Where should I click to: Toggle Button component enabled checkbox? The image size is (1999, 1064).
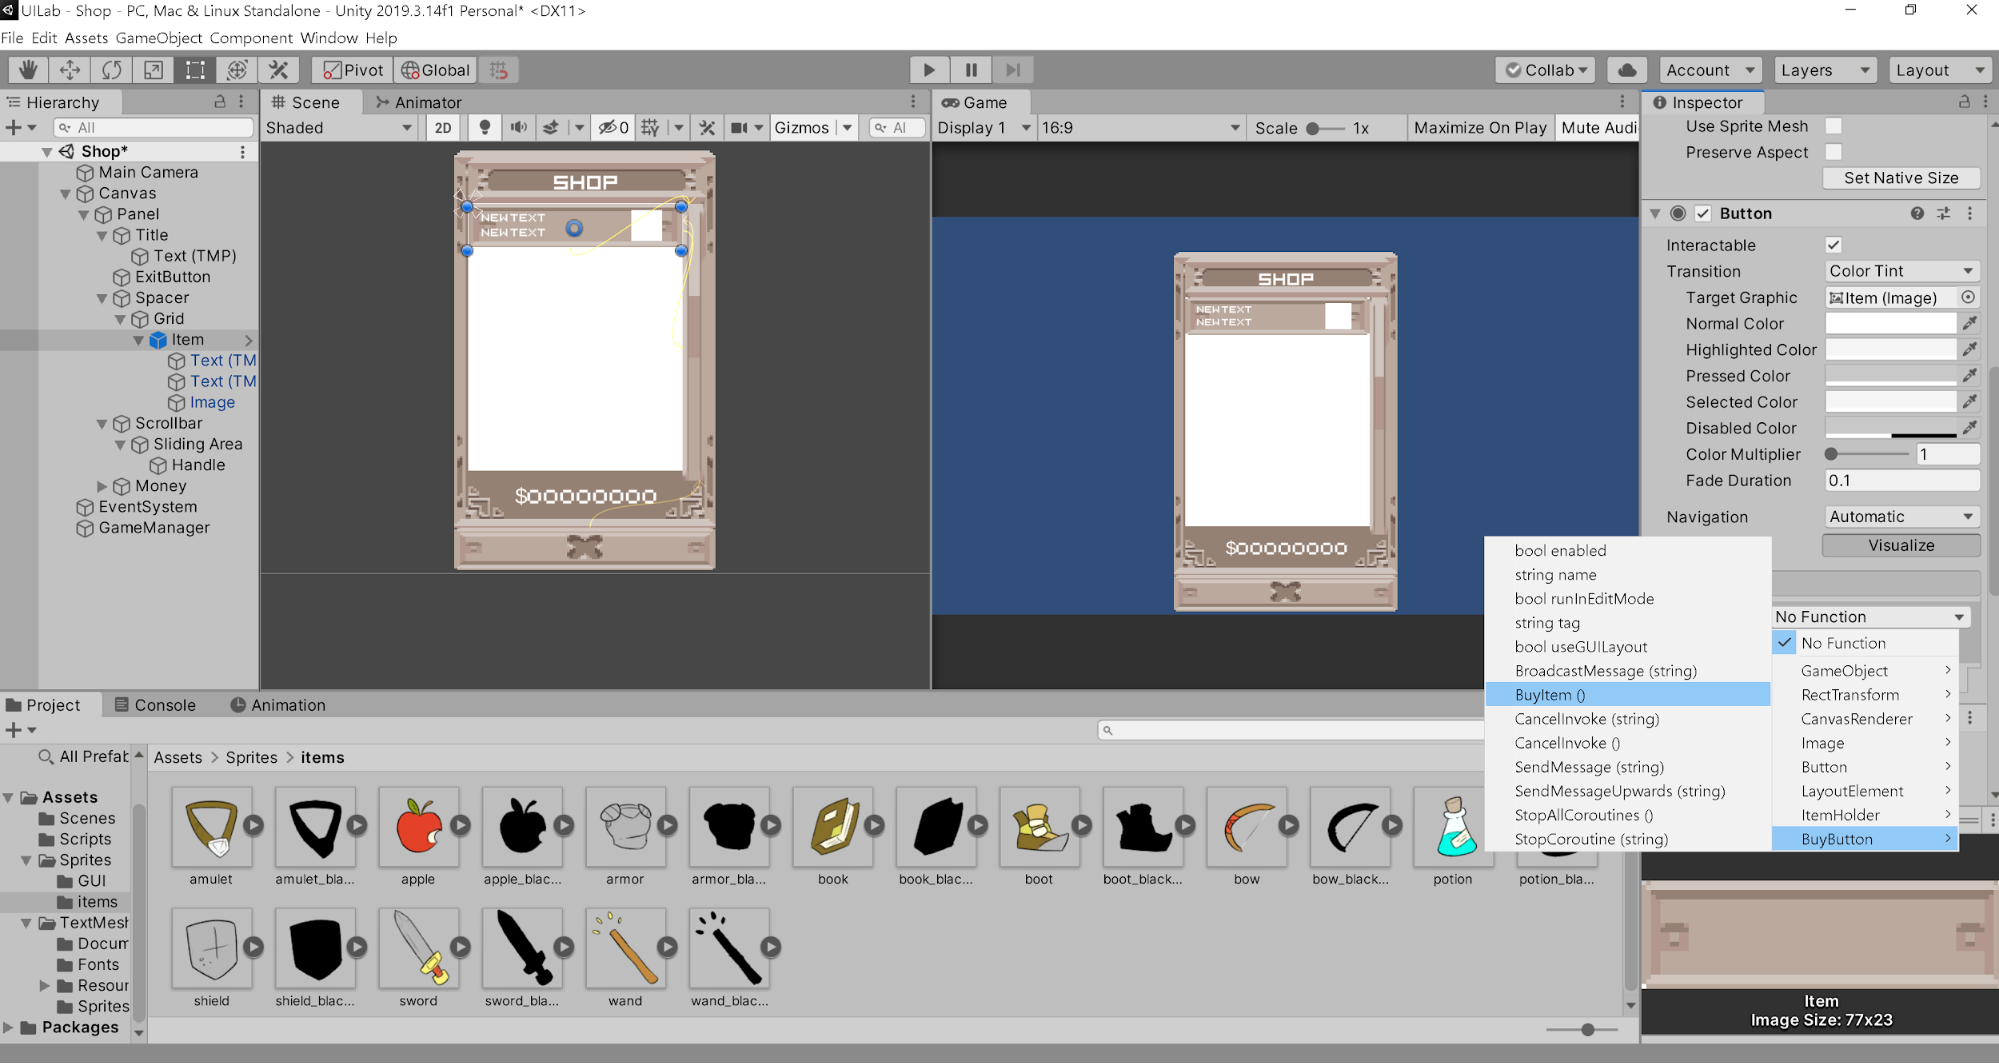1703,213
